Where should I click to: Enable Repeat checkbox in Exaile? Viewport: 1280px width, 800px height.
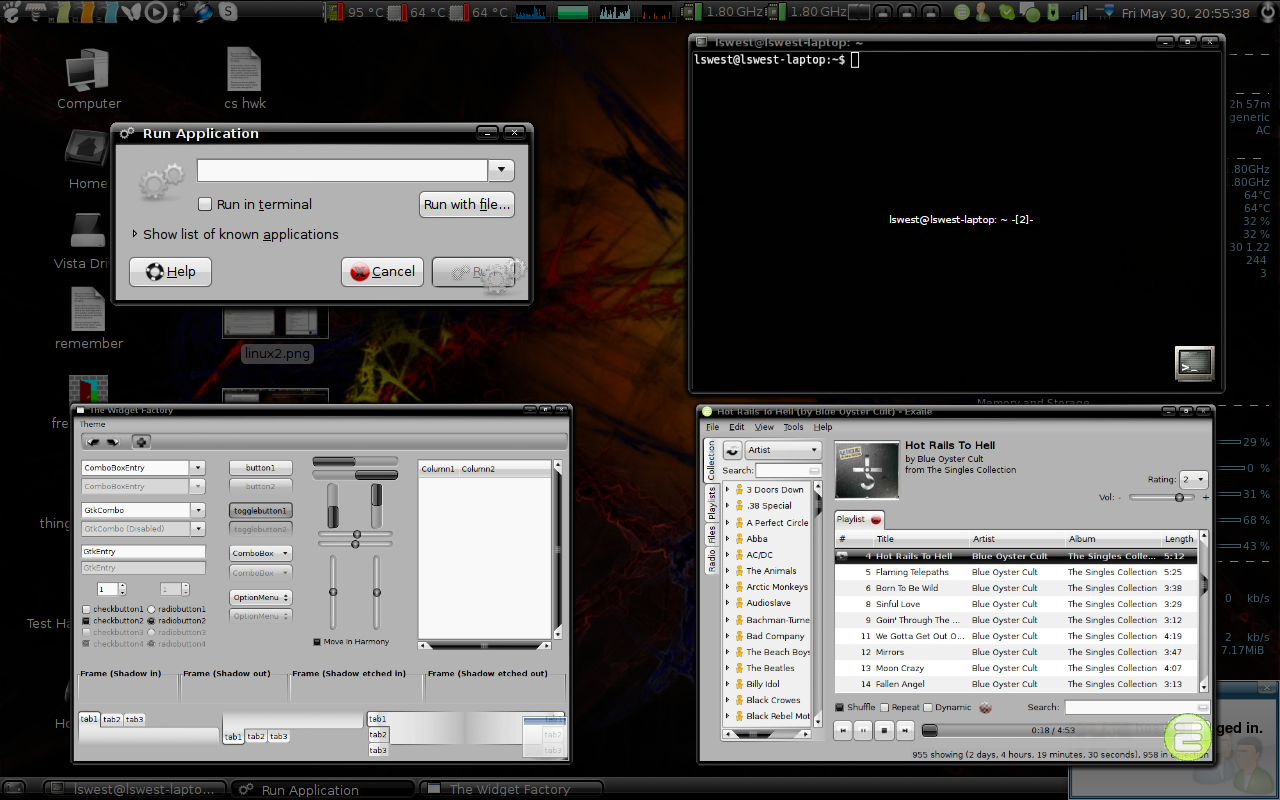pyautogui.click(x=884, y=708)
